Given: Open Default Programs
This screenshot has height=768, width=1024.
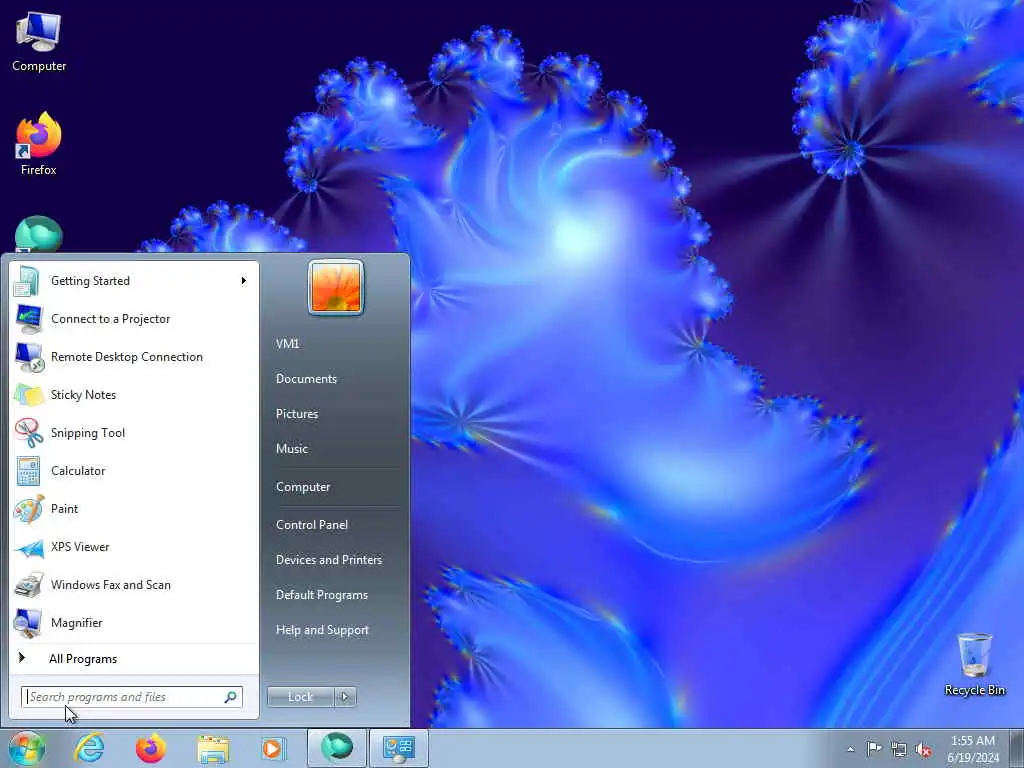Looking at the screenshot, I should click(322, 596).
